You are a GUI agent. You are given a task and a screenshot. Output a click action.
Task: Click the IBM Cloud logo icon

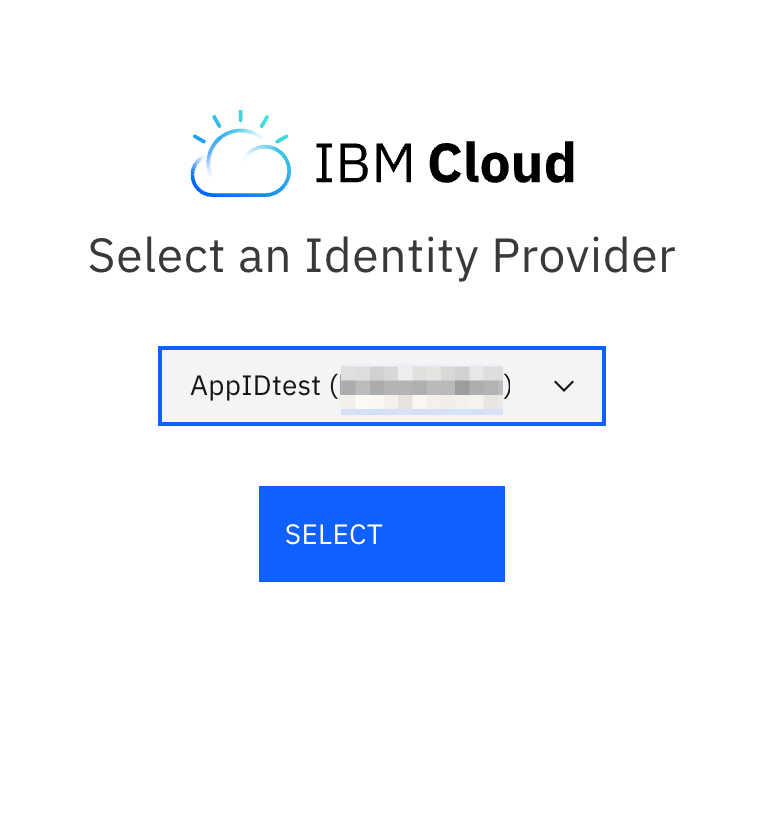[240, 154]
